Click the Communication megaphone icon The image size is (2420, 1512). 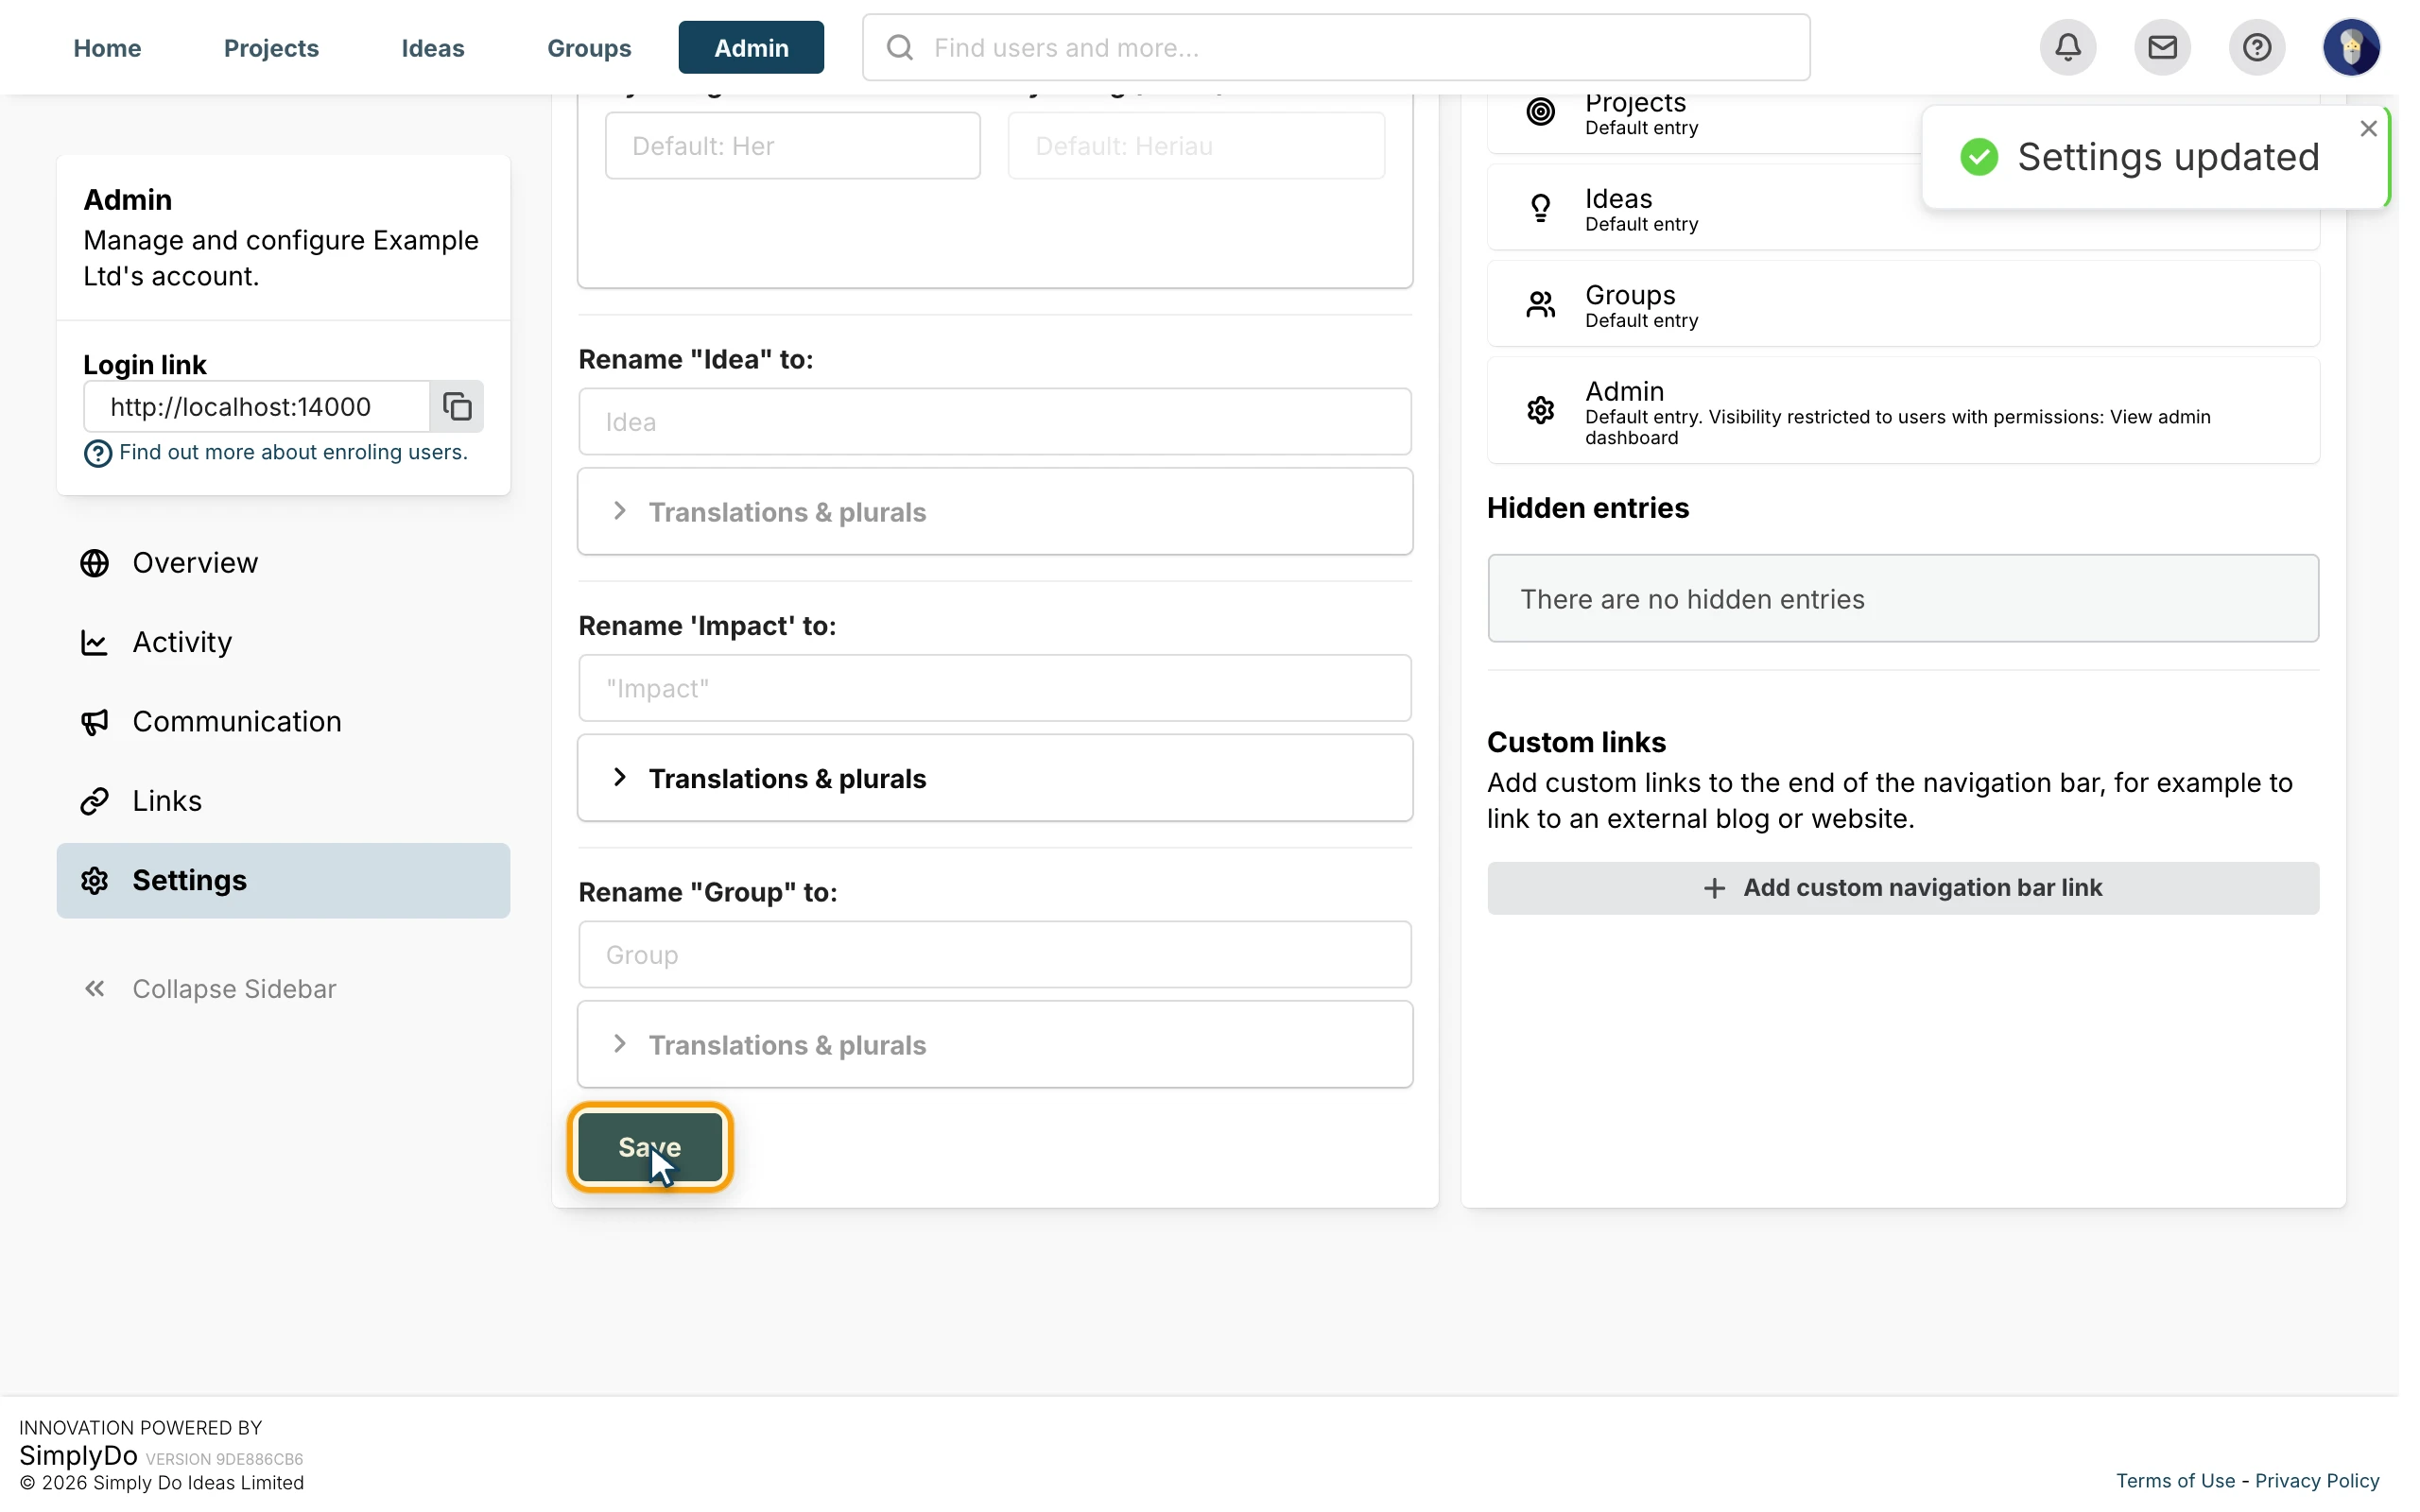click(95, 722)
